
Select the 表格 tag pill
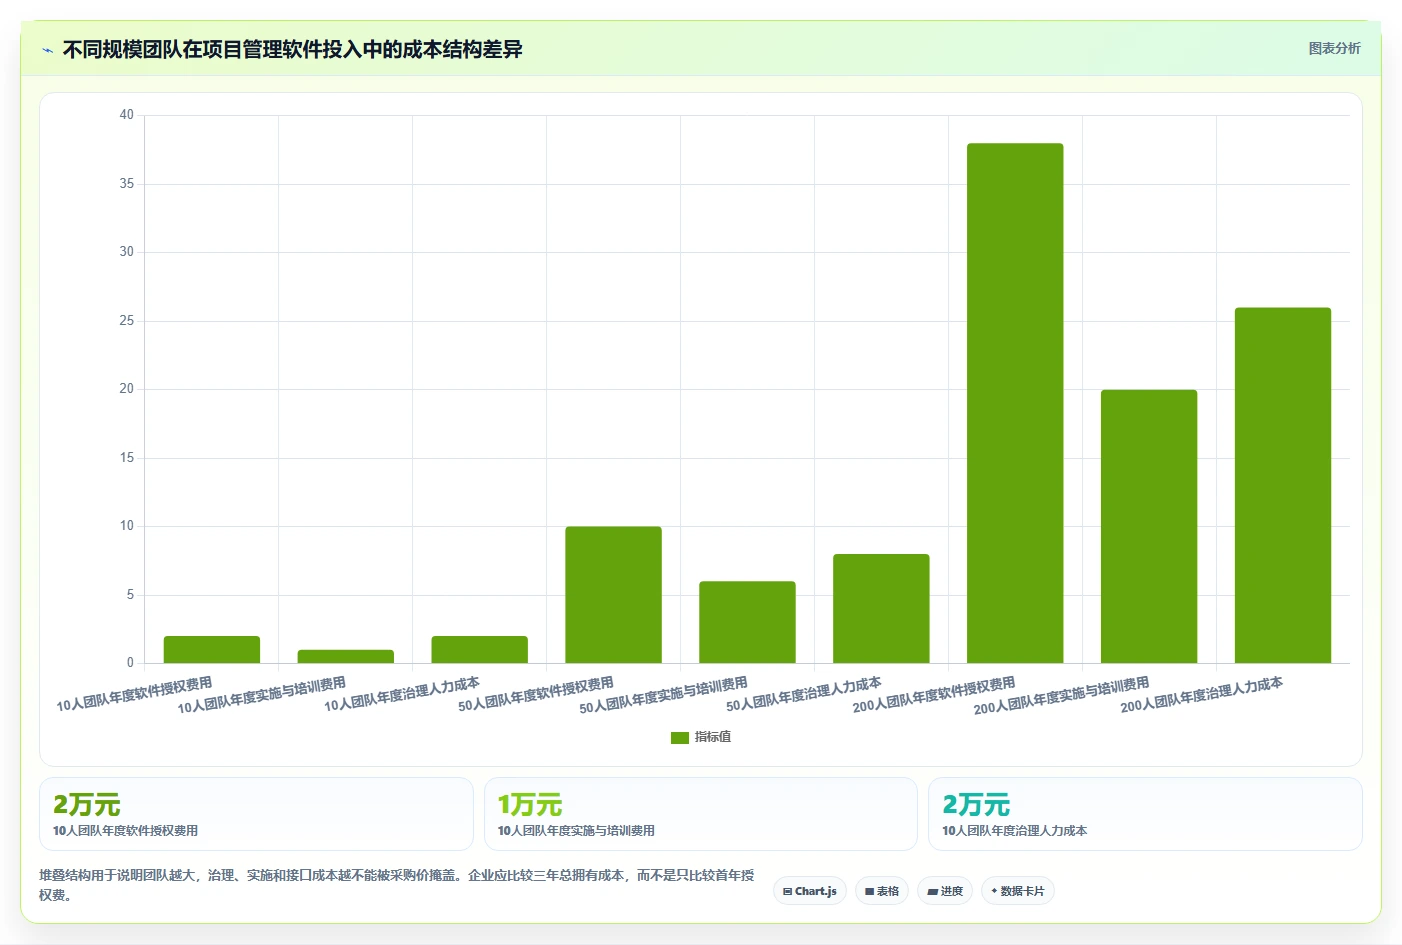pos(882,891)
